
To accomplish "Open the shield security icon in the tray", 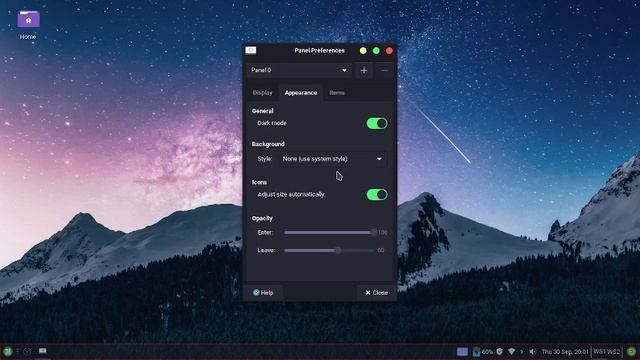I will [x=500, y=351].
